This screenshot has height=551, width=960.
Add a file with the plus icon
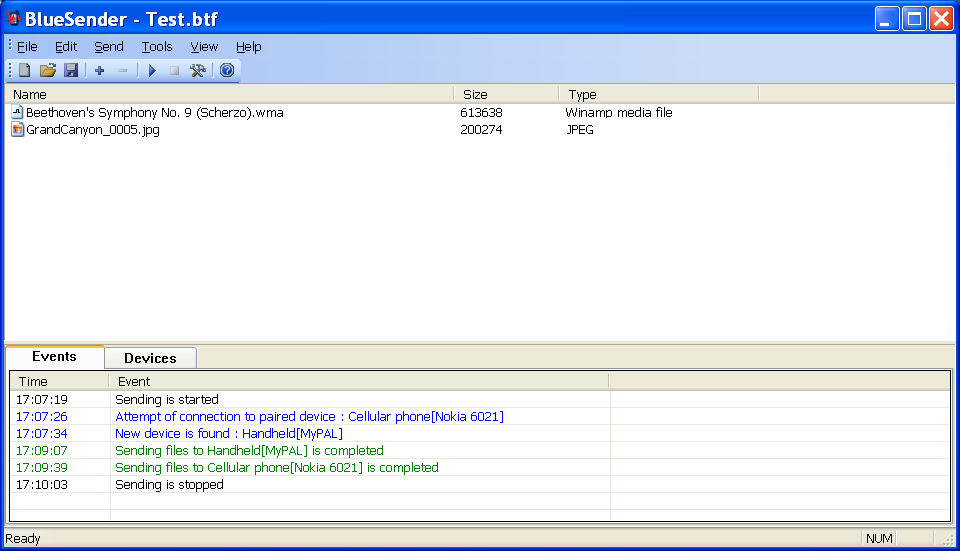pos(99,70)
